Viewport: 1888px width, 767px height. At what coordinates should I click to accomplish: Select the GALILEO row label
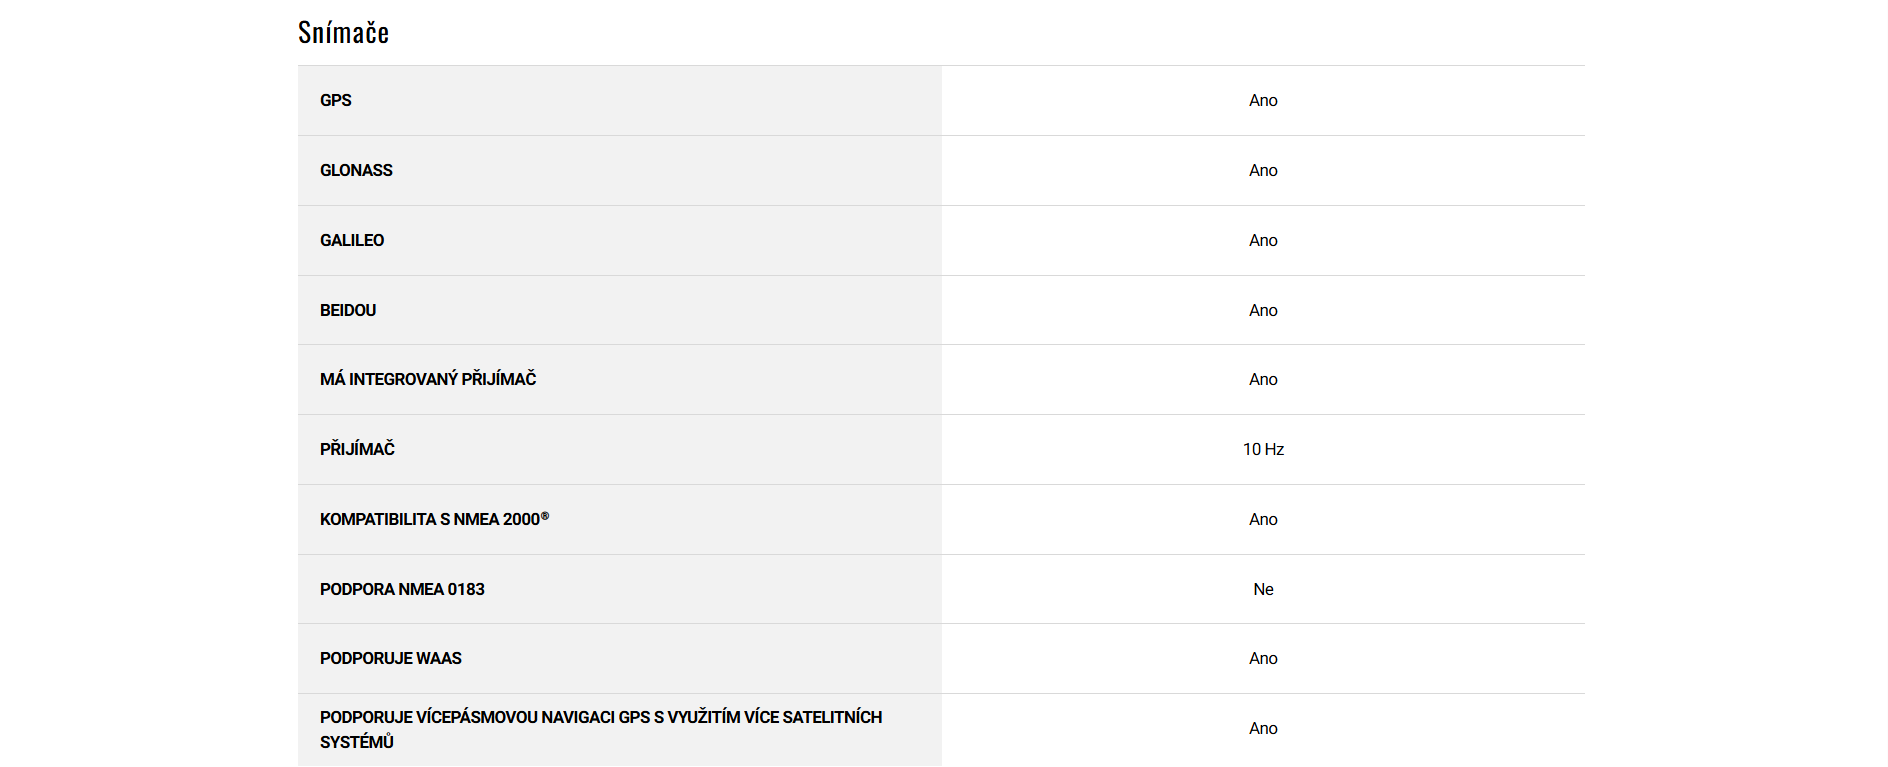tap(352, 240)
